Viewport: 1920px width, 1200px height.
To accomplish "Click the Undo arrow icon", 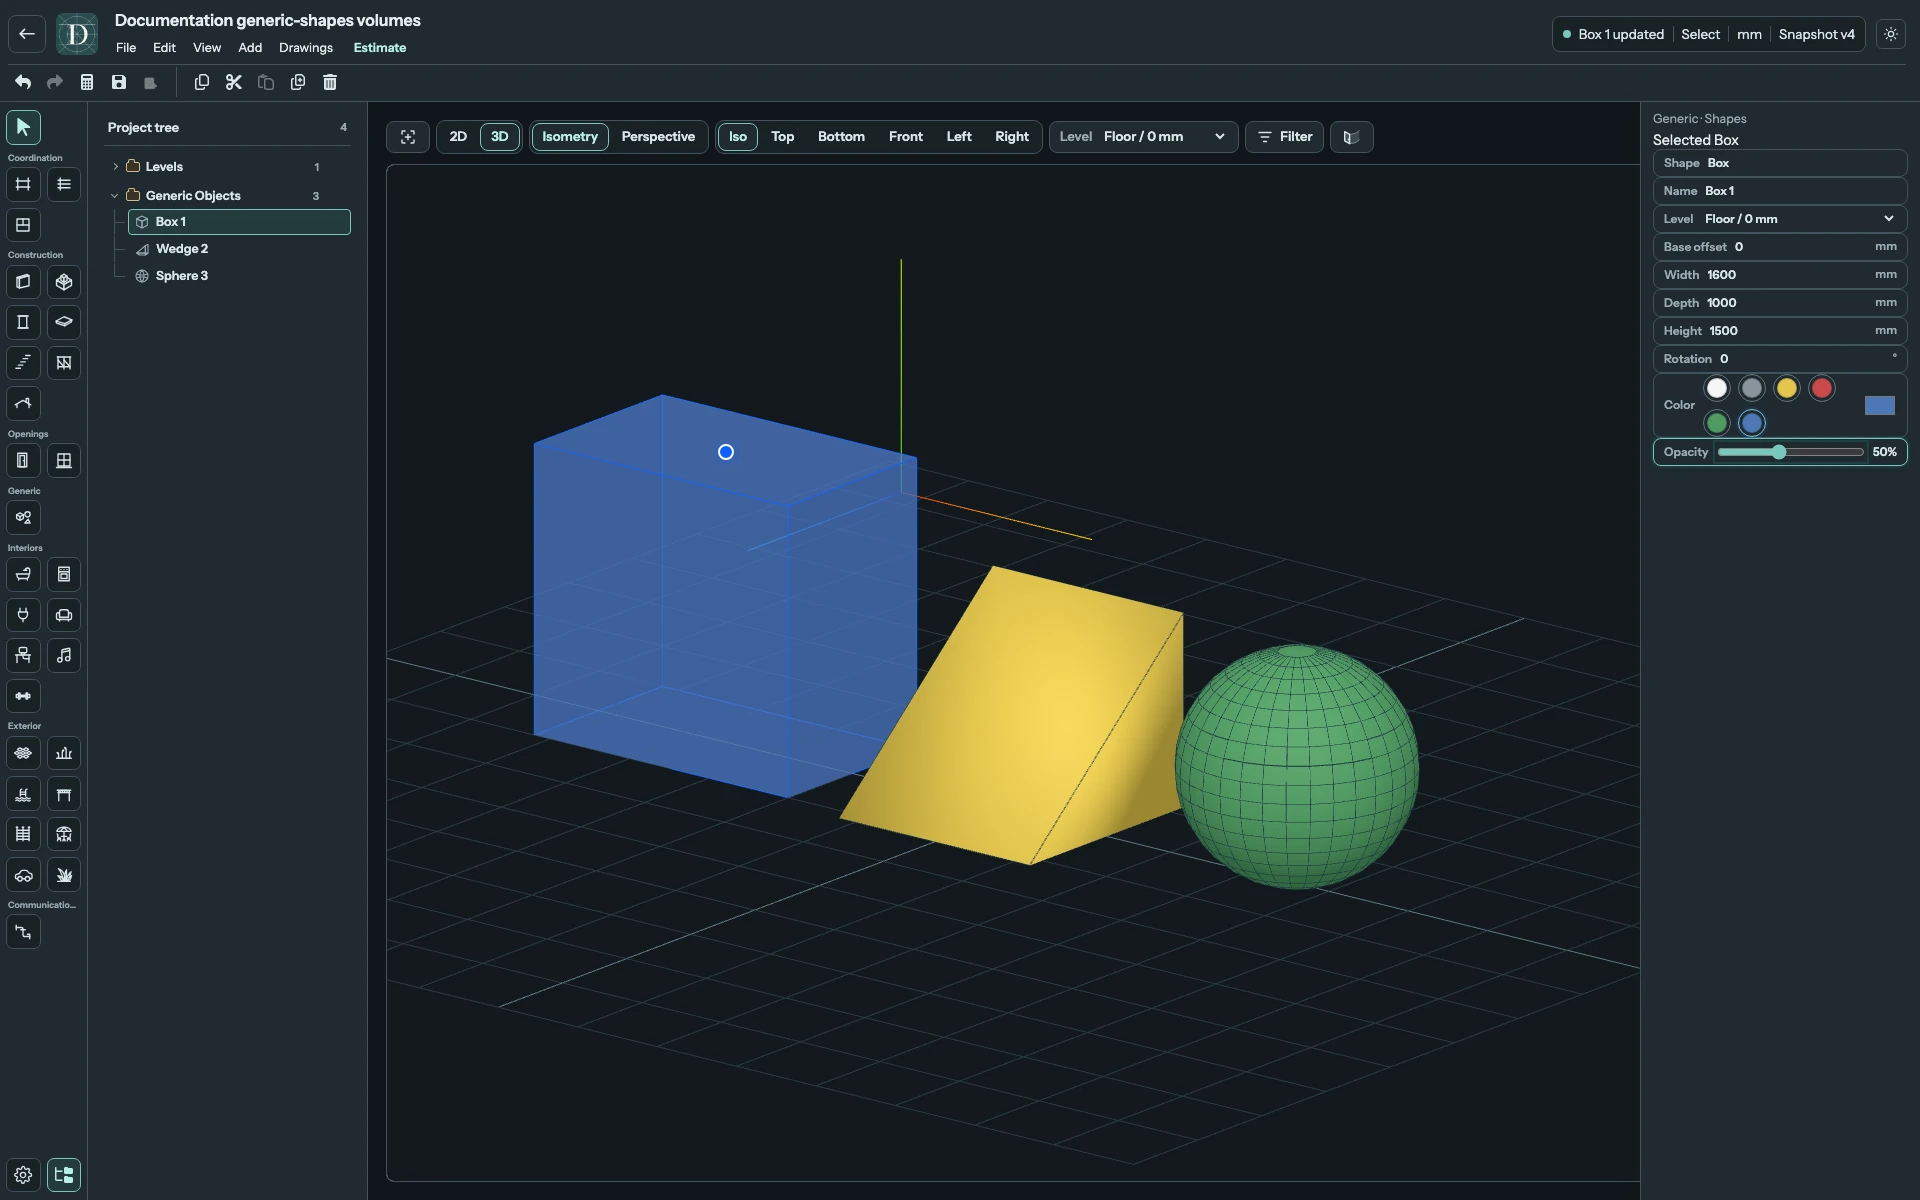I will 23,82.
